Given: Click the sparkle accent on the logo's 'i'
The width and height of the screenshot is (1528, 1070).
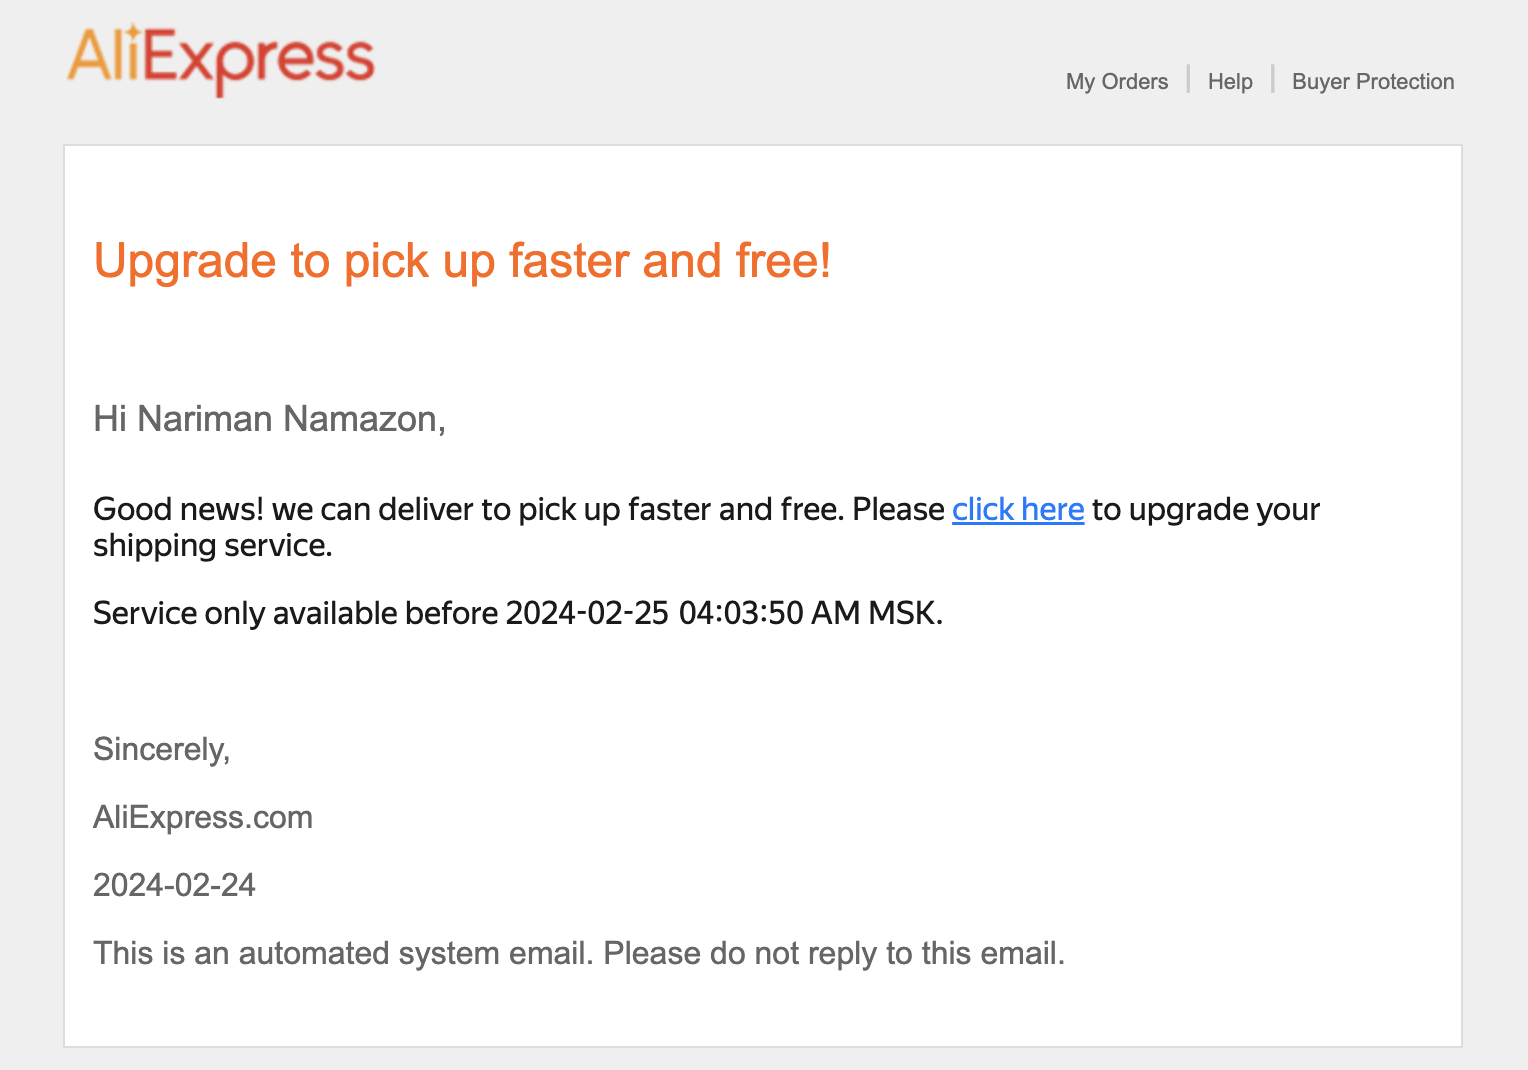Looking at the screenshot, I should click(133, 32).
